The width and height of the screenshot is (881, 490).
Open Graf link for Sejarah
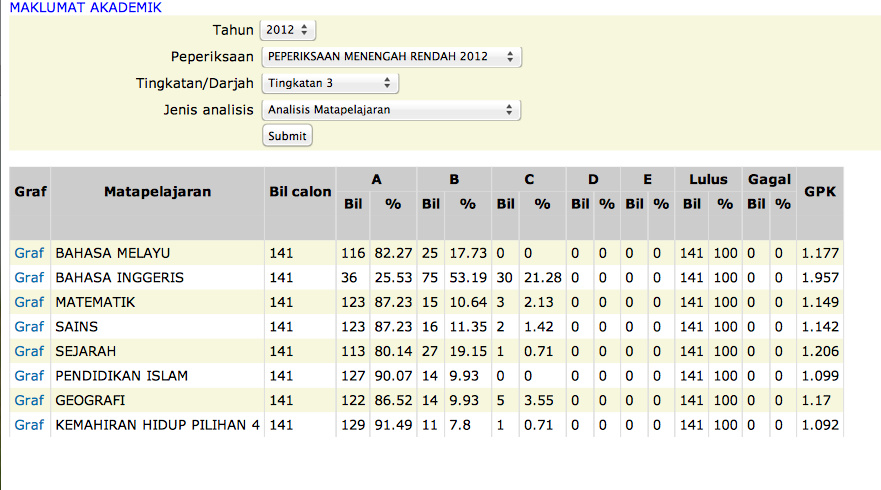(x=29, y=351)
